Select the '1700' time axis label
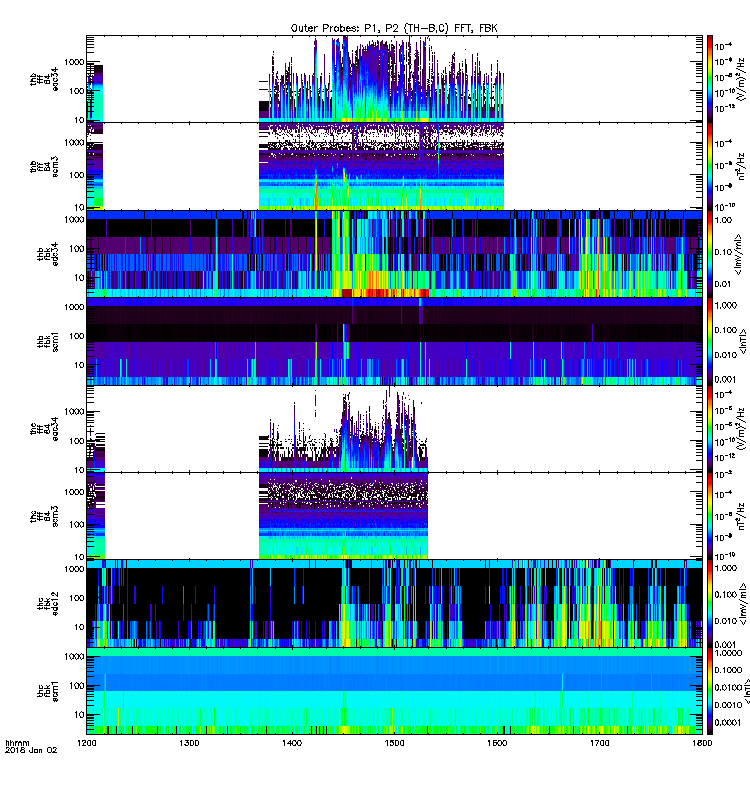 [x=599, y=743]
